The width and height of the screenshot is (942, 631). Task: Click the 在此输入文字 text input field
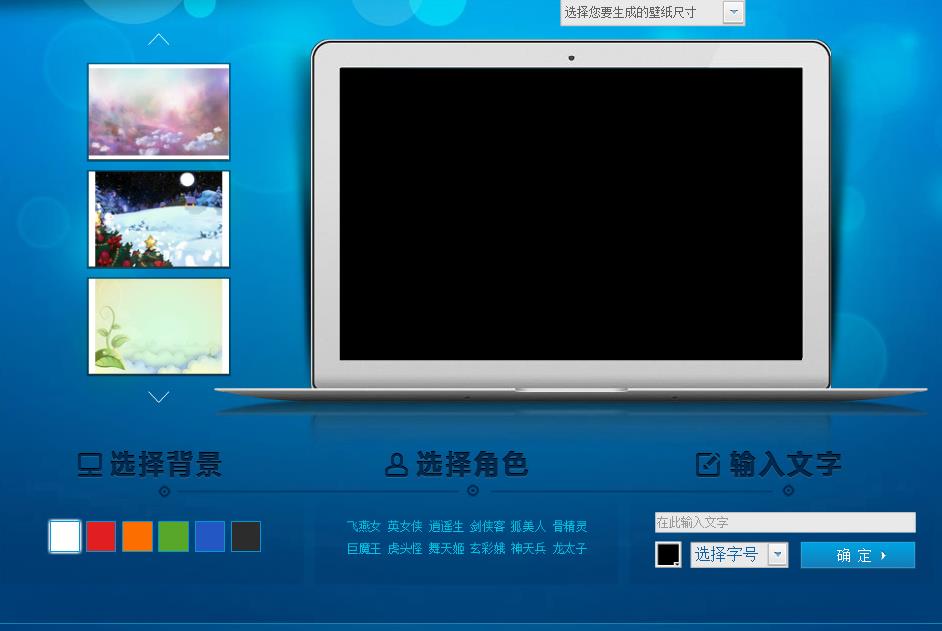pyautogui.click(x=785, y=522)
